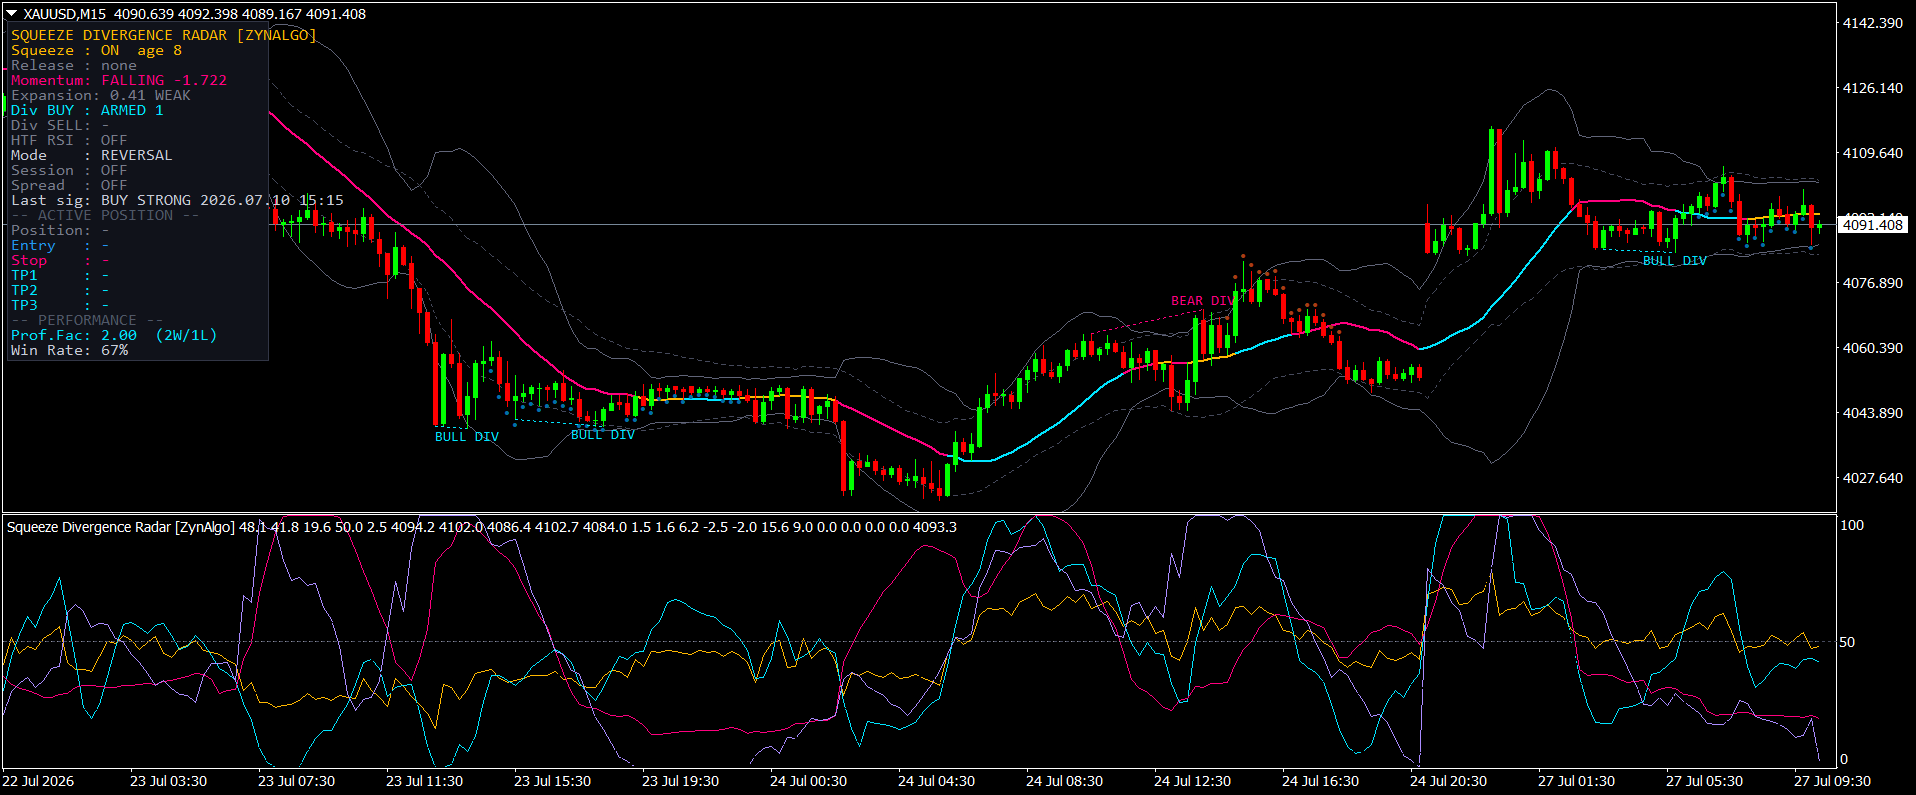
Task: Open the chart menu triangle beside XAUUSD,M15
Action: (12, 14)
